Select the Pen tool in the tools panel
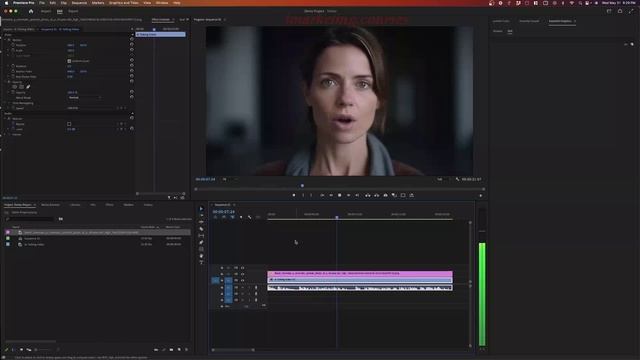640x360 pixels. pyautogui.click(x=201, y=242)
